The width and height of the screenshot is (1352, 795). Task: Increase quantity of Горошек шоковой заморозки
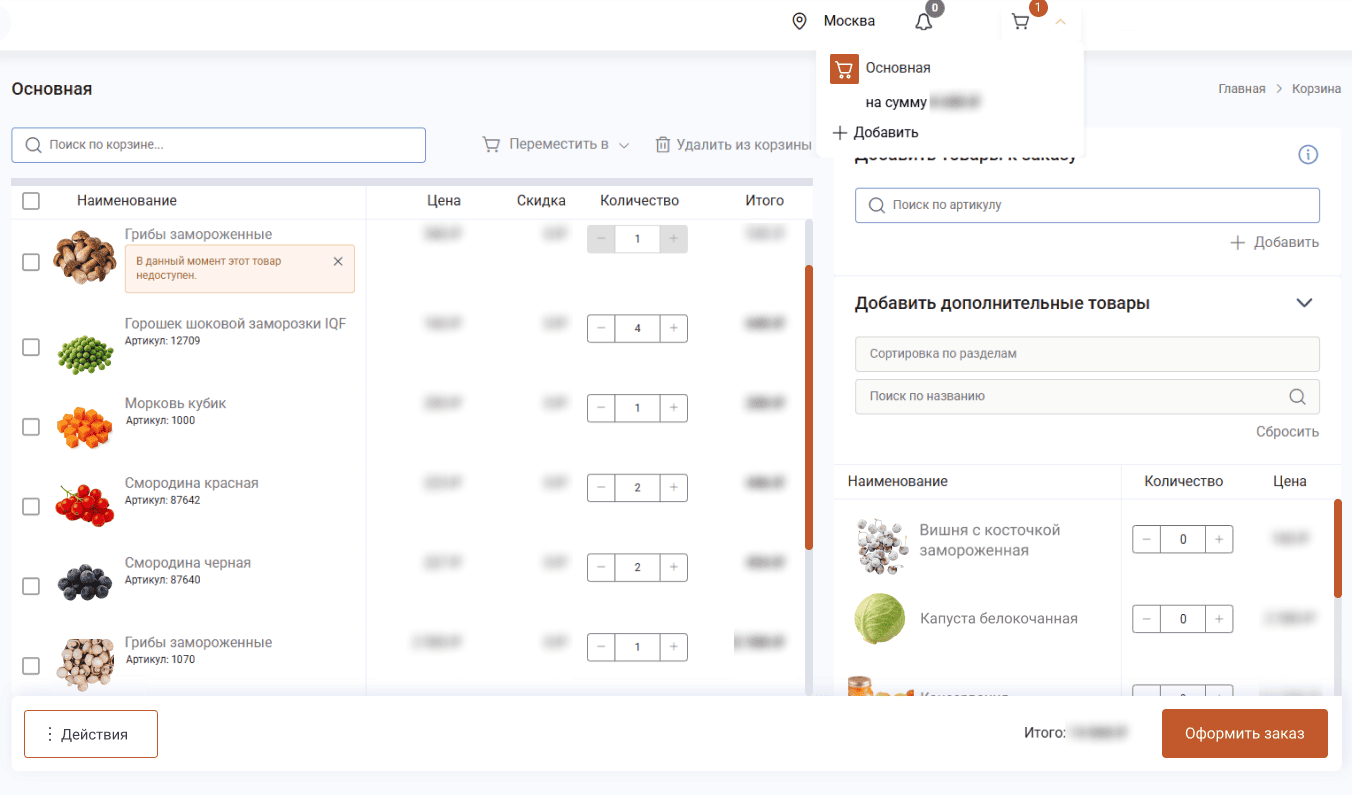point(673,328)
